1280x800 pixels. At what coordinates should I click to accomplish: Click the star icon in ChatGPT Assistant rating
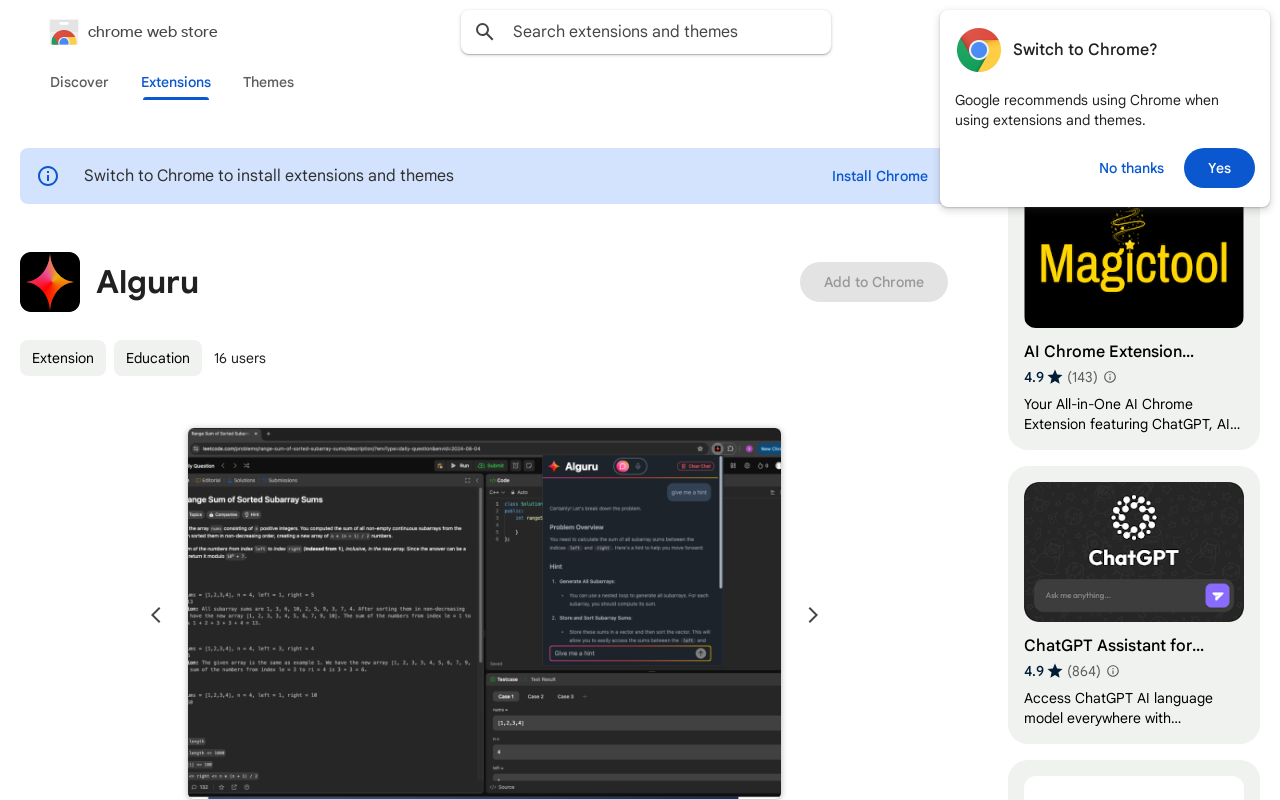1055,671
